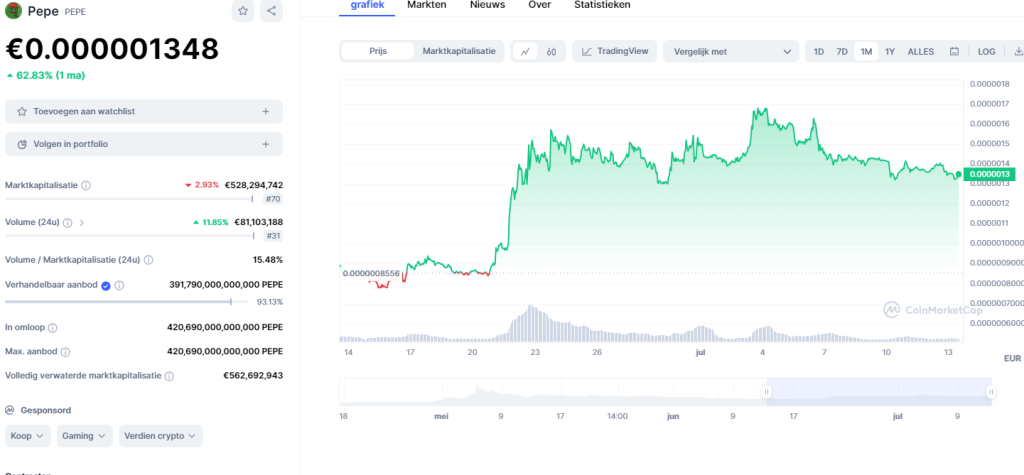Viewport: 1024px width, 475px height.
Task: Click left handle of range slider
Action: 767,392
